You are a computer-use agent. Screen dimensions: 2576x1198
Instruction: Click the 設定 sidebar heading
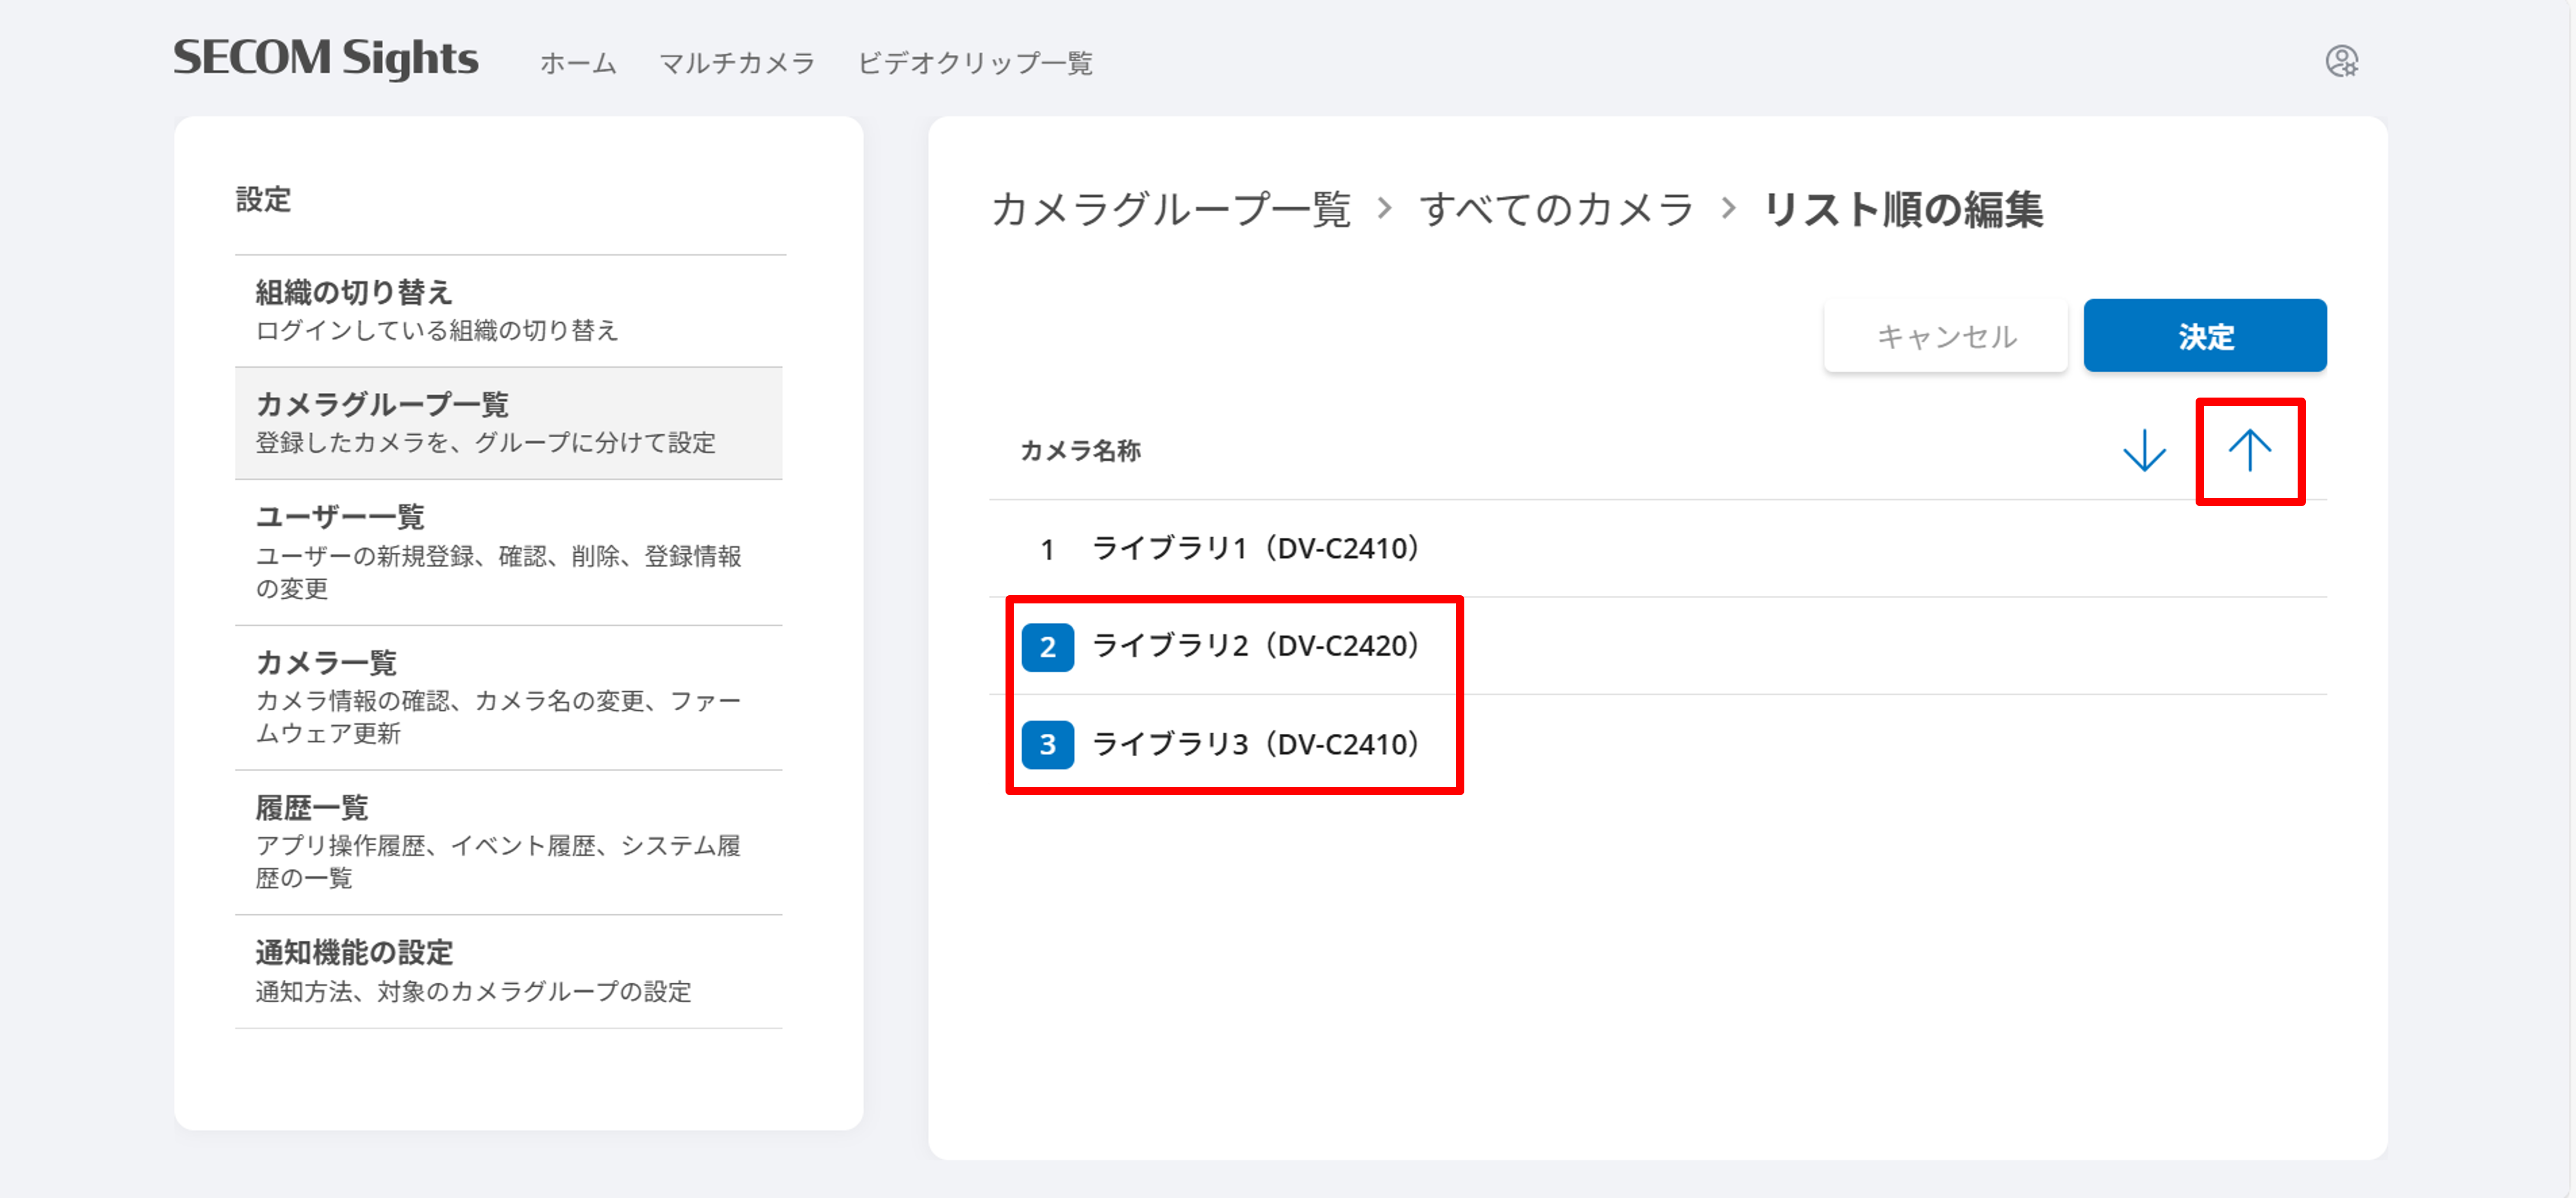point(263,199)
